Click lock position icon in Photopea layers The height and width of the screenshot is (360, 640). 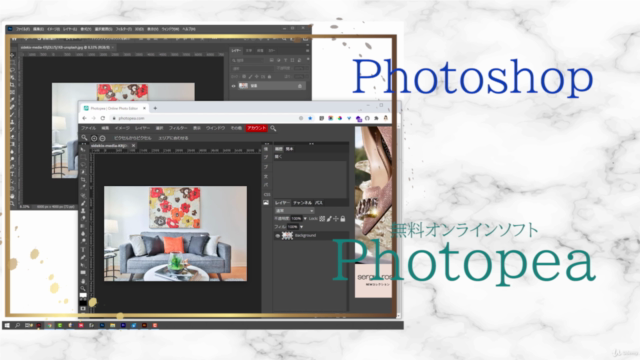click(x=336, y=219)
